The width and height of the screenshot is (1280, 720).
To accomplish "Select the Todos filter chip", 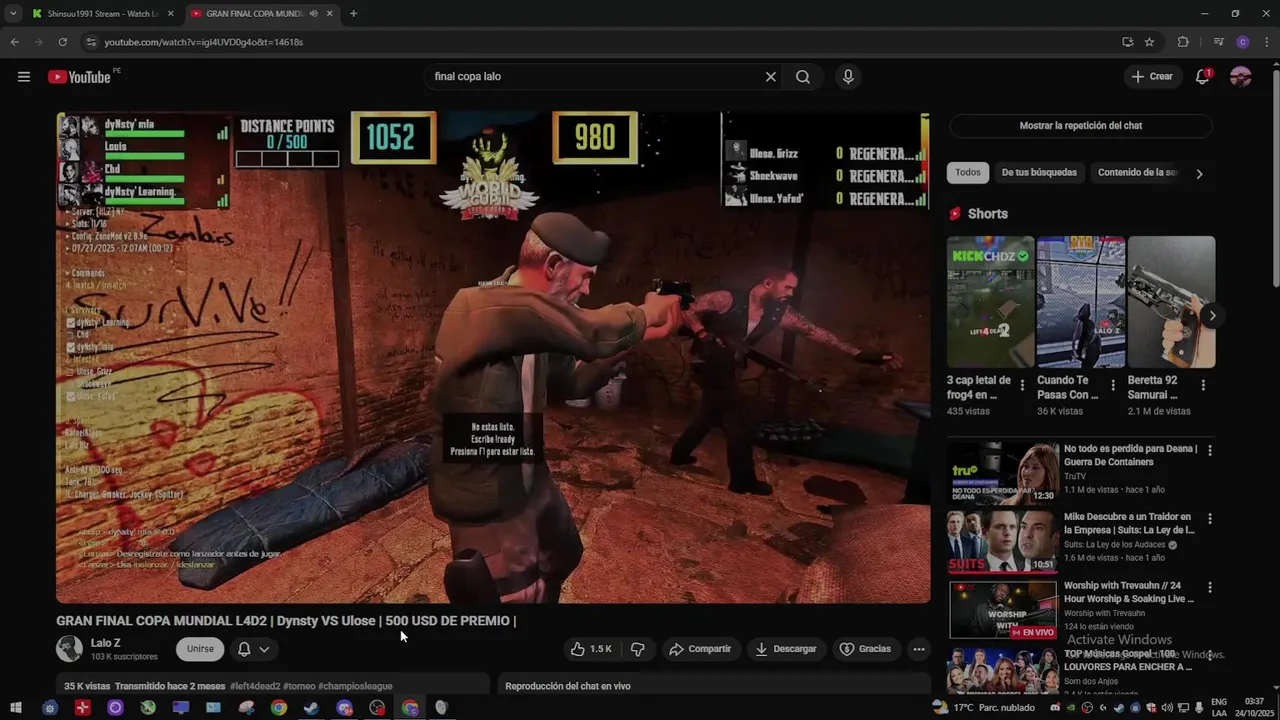I will point(968,173).
